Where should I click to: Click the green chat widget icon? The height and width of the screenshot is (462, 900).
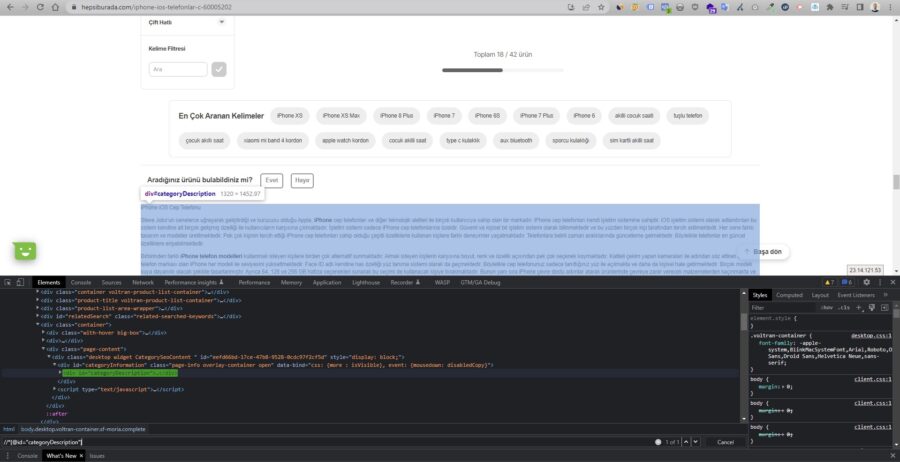tap(25, 251)
